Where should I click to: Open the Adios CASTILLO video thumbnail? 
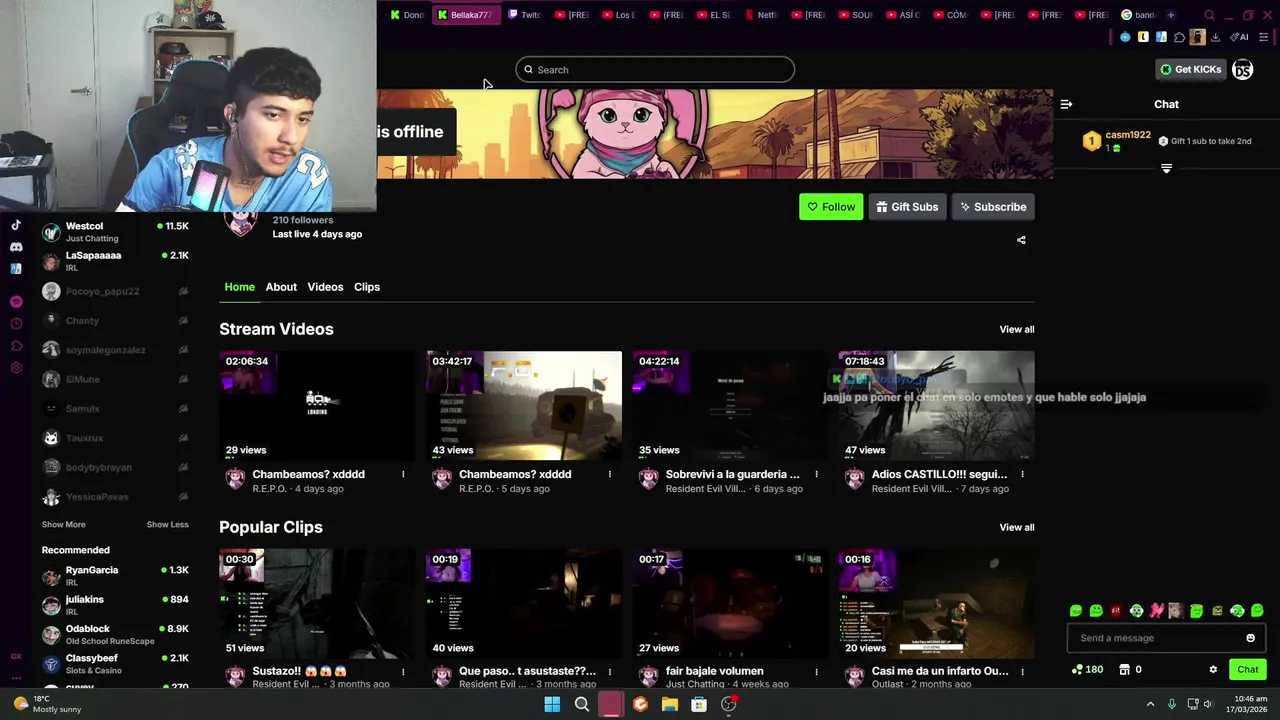click(936, 405)
